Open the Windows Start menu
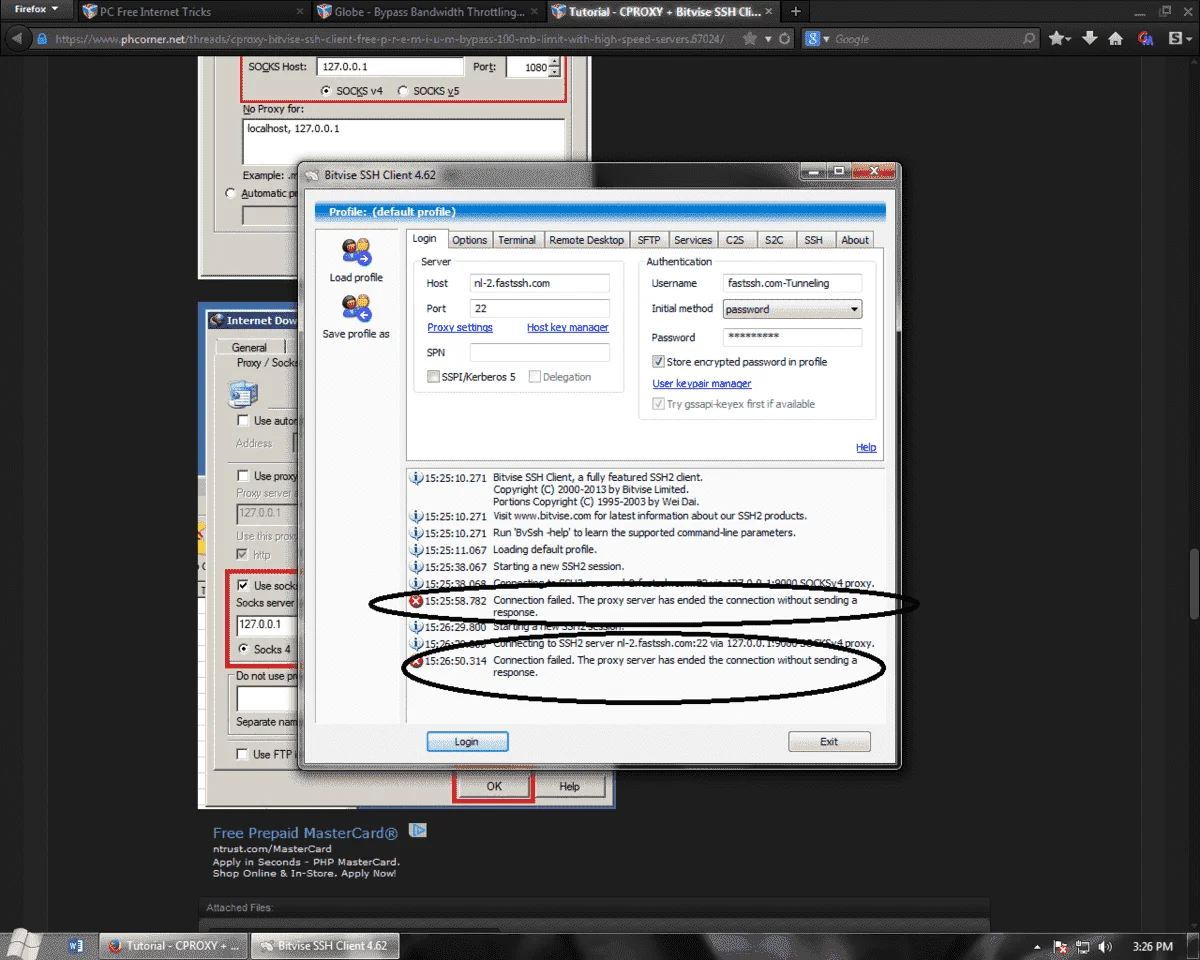1200x960 pixels. tap(25, 944)
